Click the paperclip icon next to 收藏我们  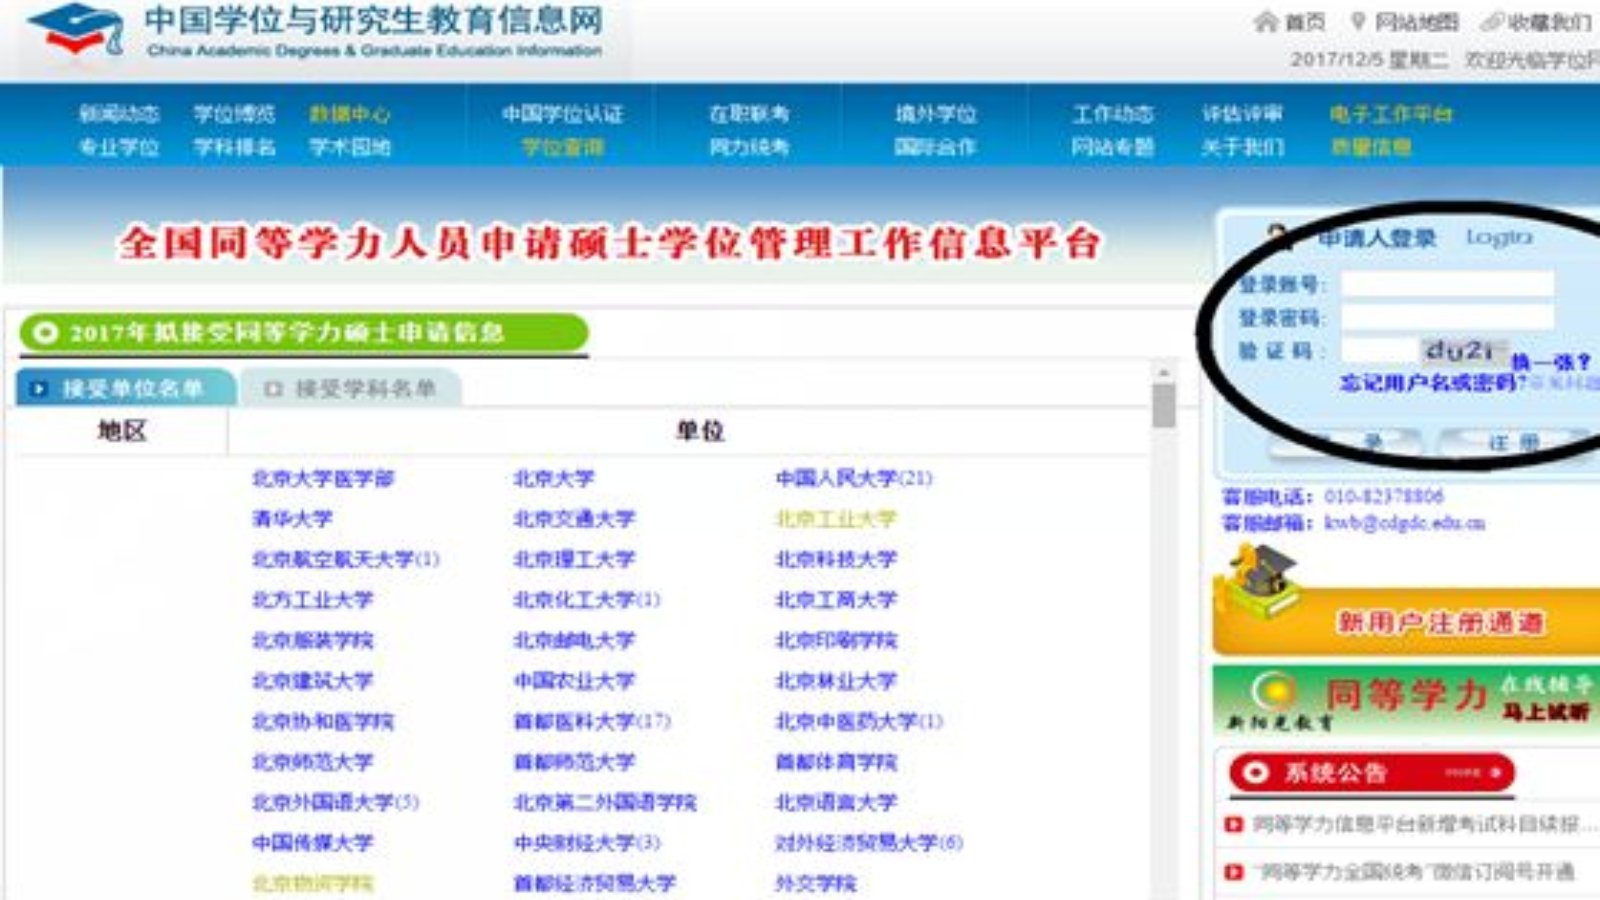coord(1491,22)
